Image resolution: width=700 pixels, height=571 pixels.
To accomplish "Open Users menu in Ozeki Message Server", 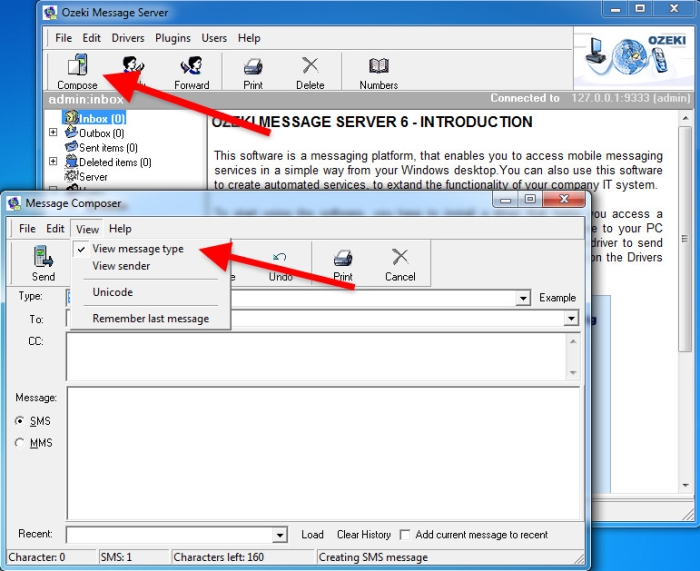I will click(214, 38).
